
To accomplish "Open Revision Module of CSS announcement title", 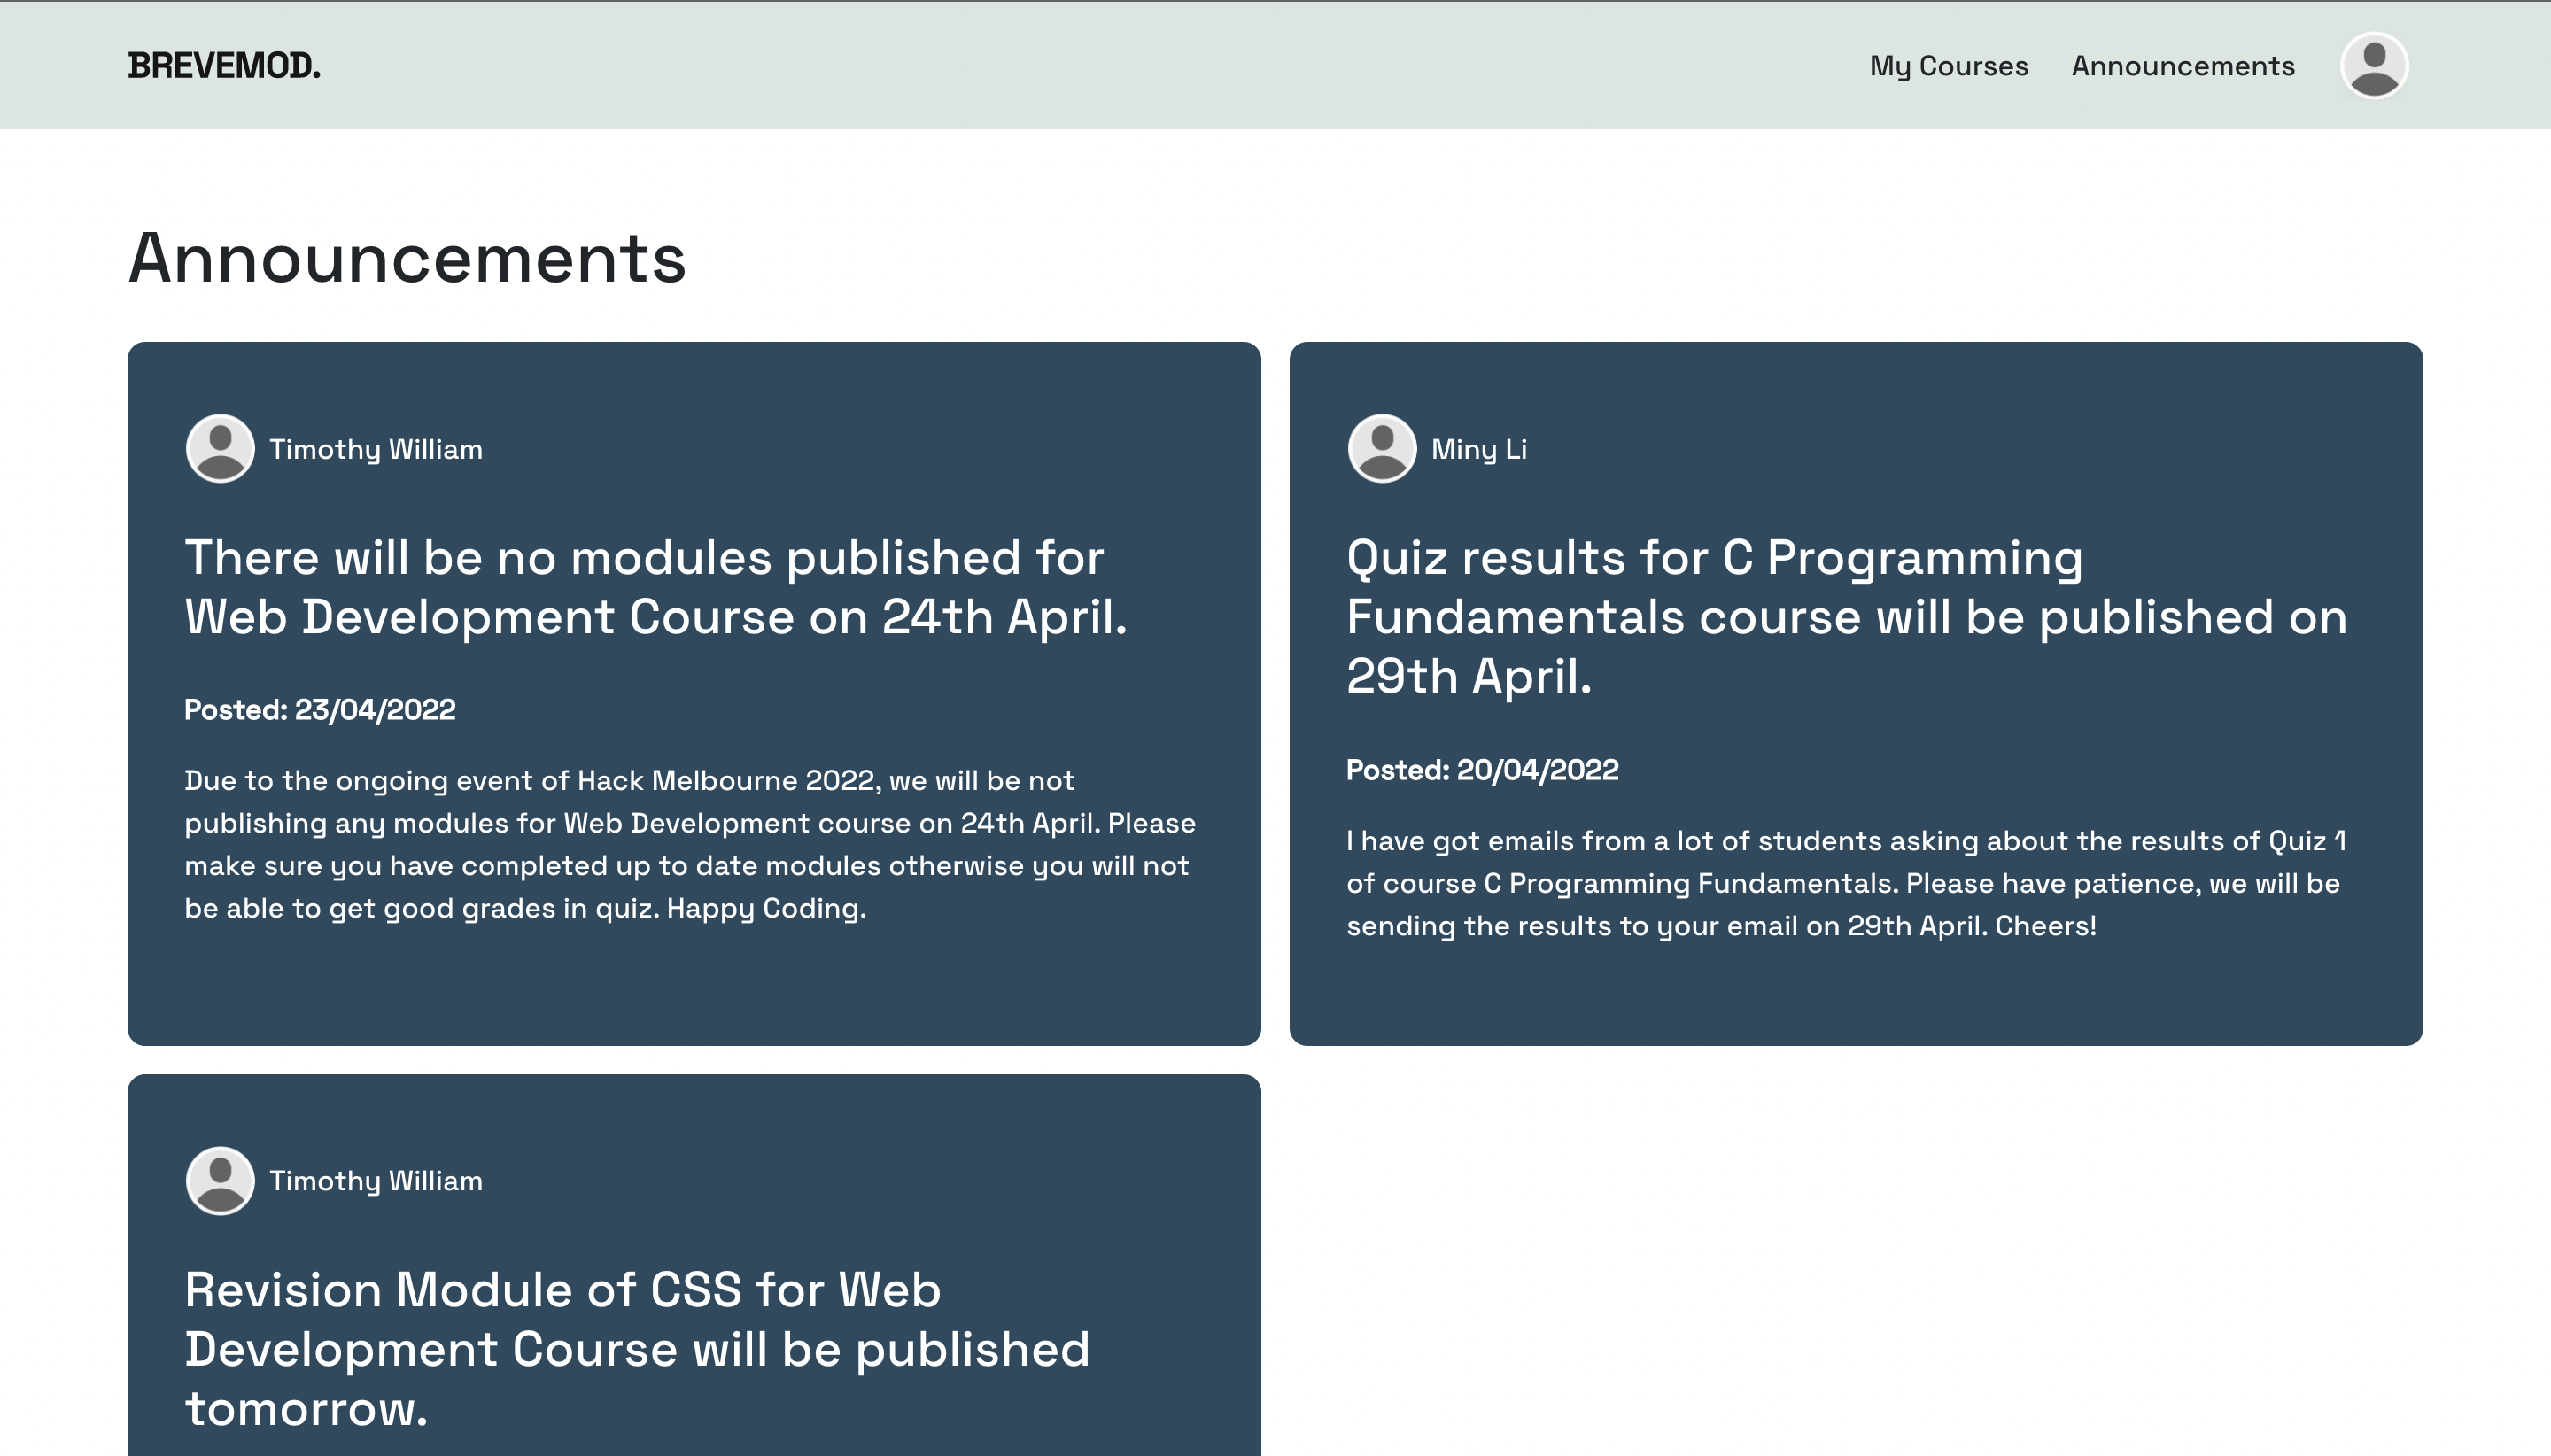I will point(636,1348).
